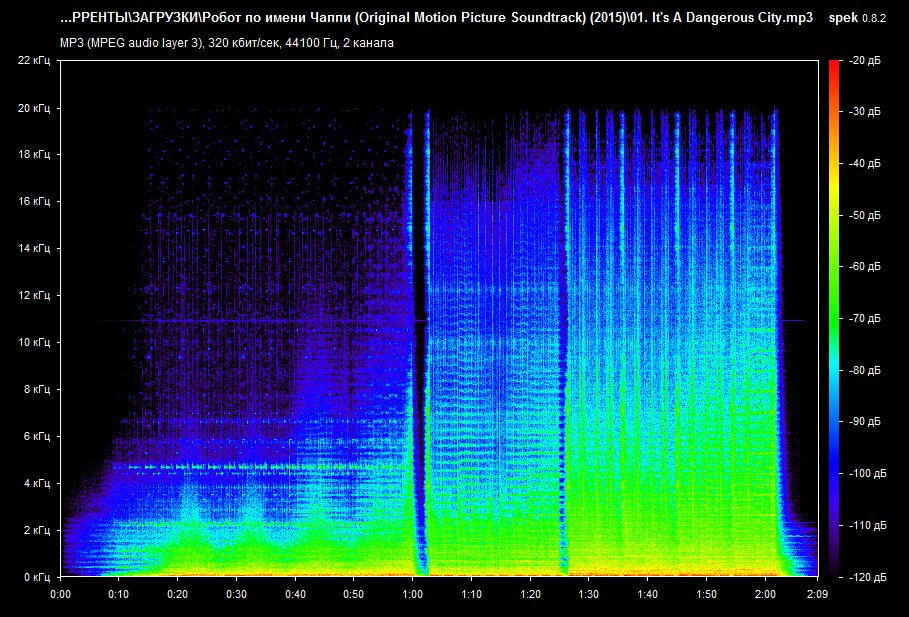This screenshot has width=909, height=617.
Task: Click the -120 дБ level label
Action: (864, 577)
